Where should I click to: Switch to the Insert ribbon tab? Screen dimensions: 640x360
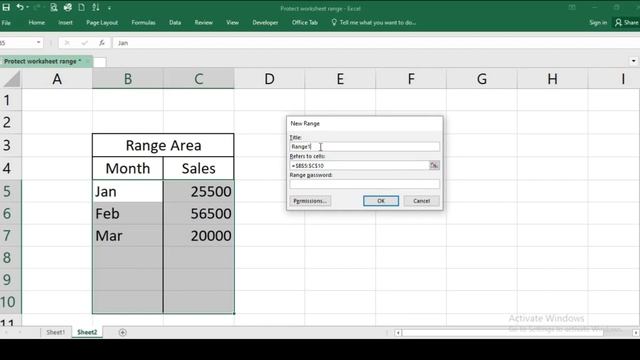[65, 23]
